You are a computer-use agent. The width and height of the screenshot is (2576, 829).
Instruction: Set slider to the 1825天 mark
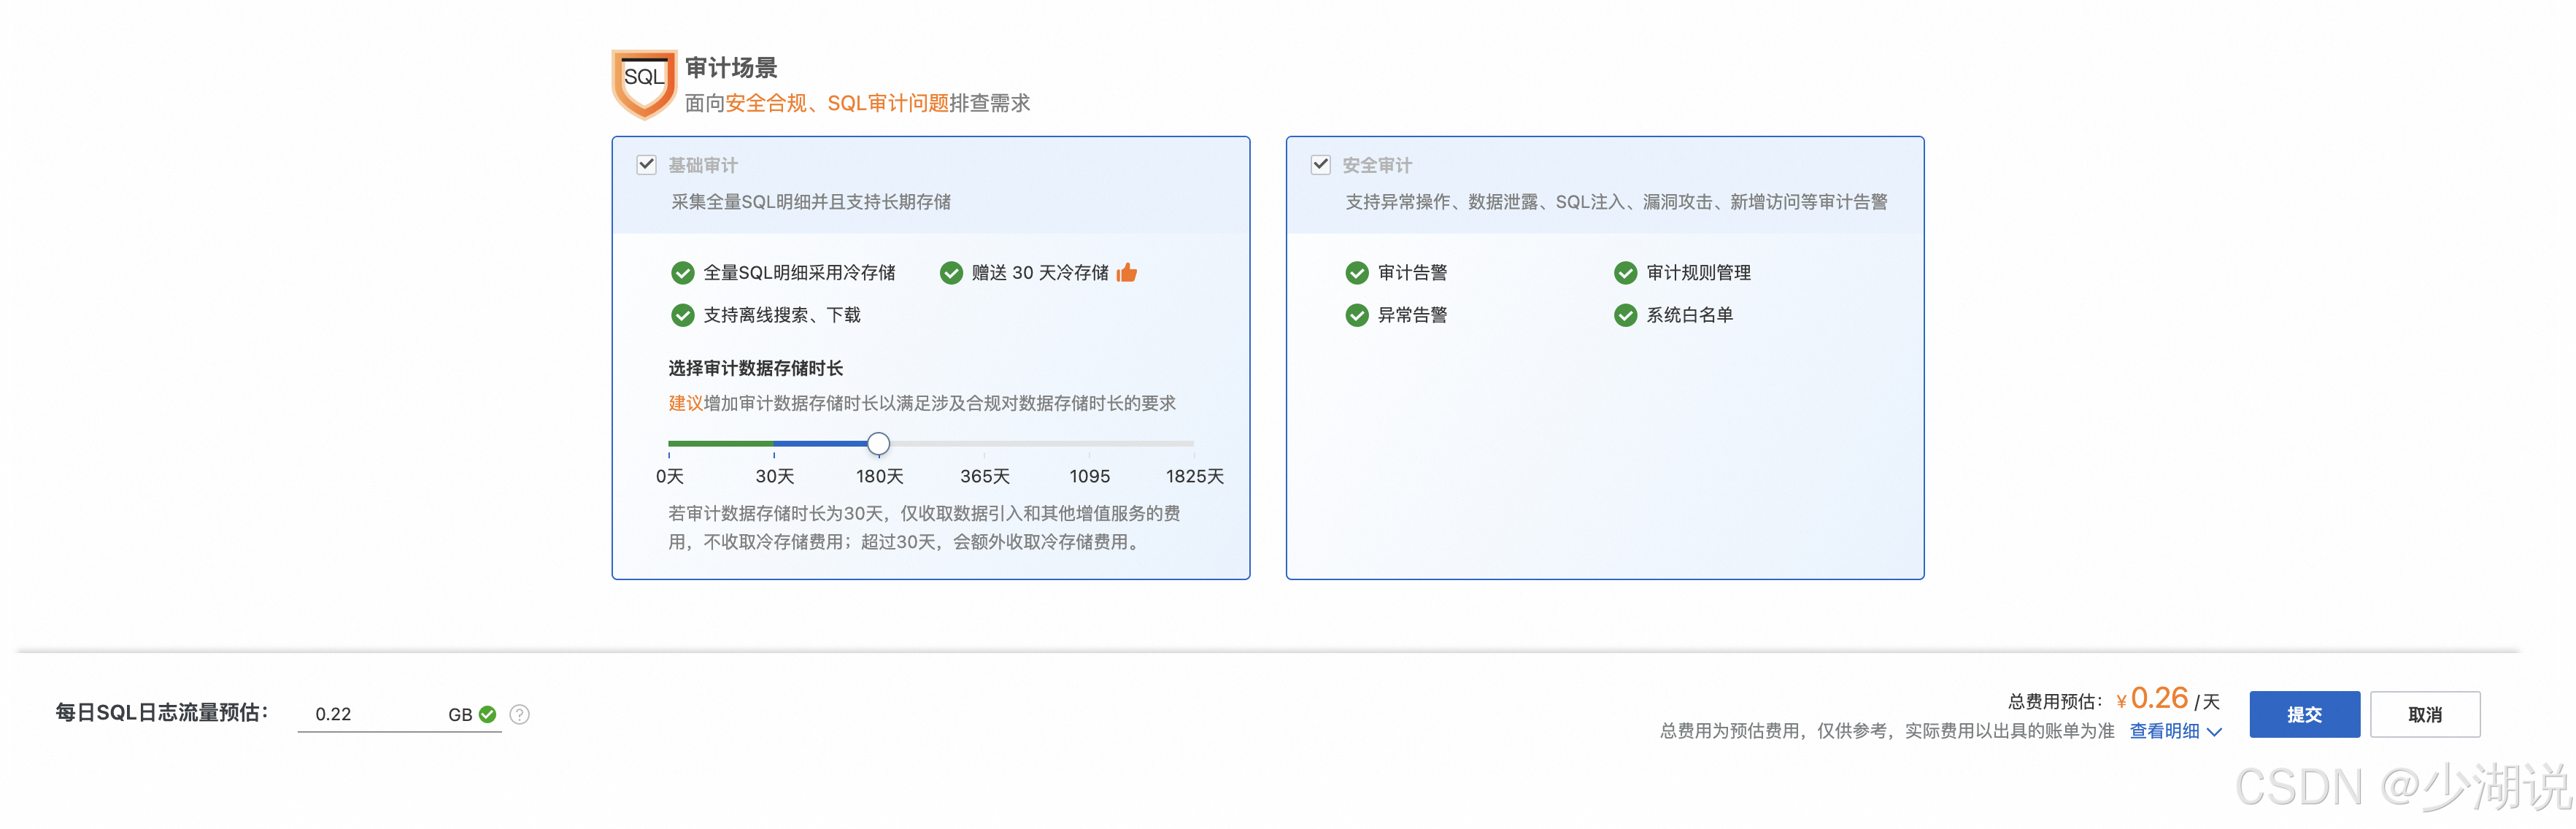point(1193,443)
